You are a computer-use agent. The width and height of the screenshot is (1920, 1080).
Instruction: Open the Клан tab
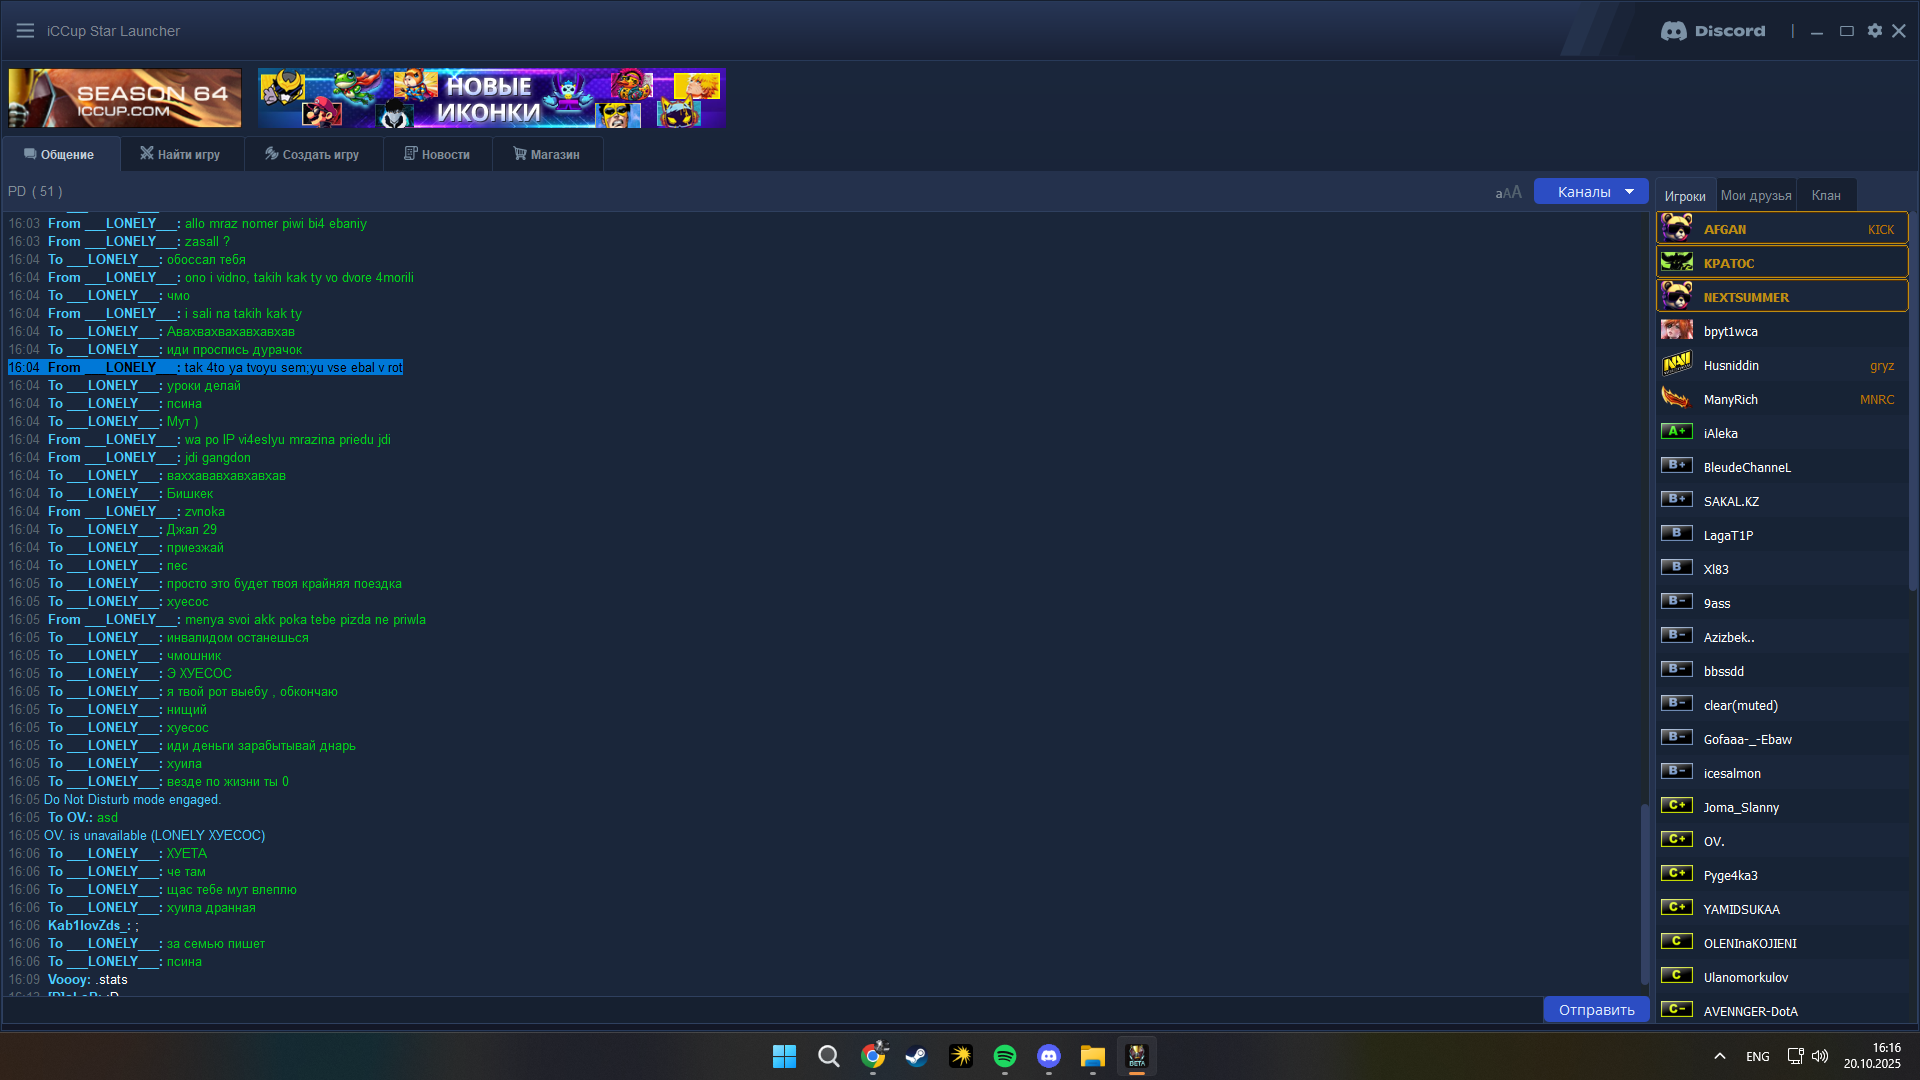(1825, 195)
